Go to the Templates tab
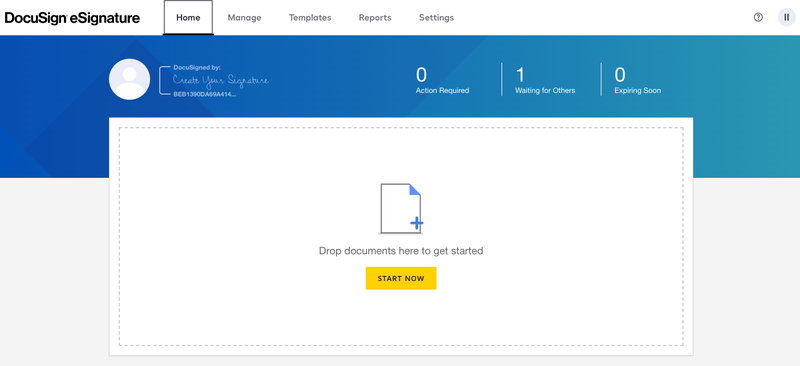 pos(310,18)
